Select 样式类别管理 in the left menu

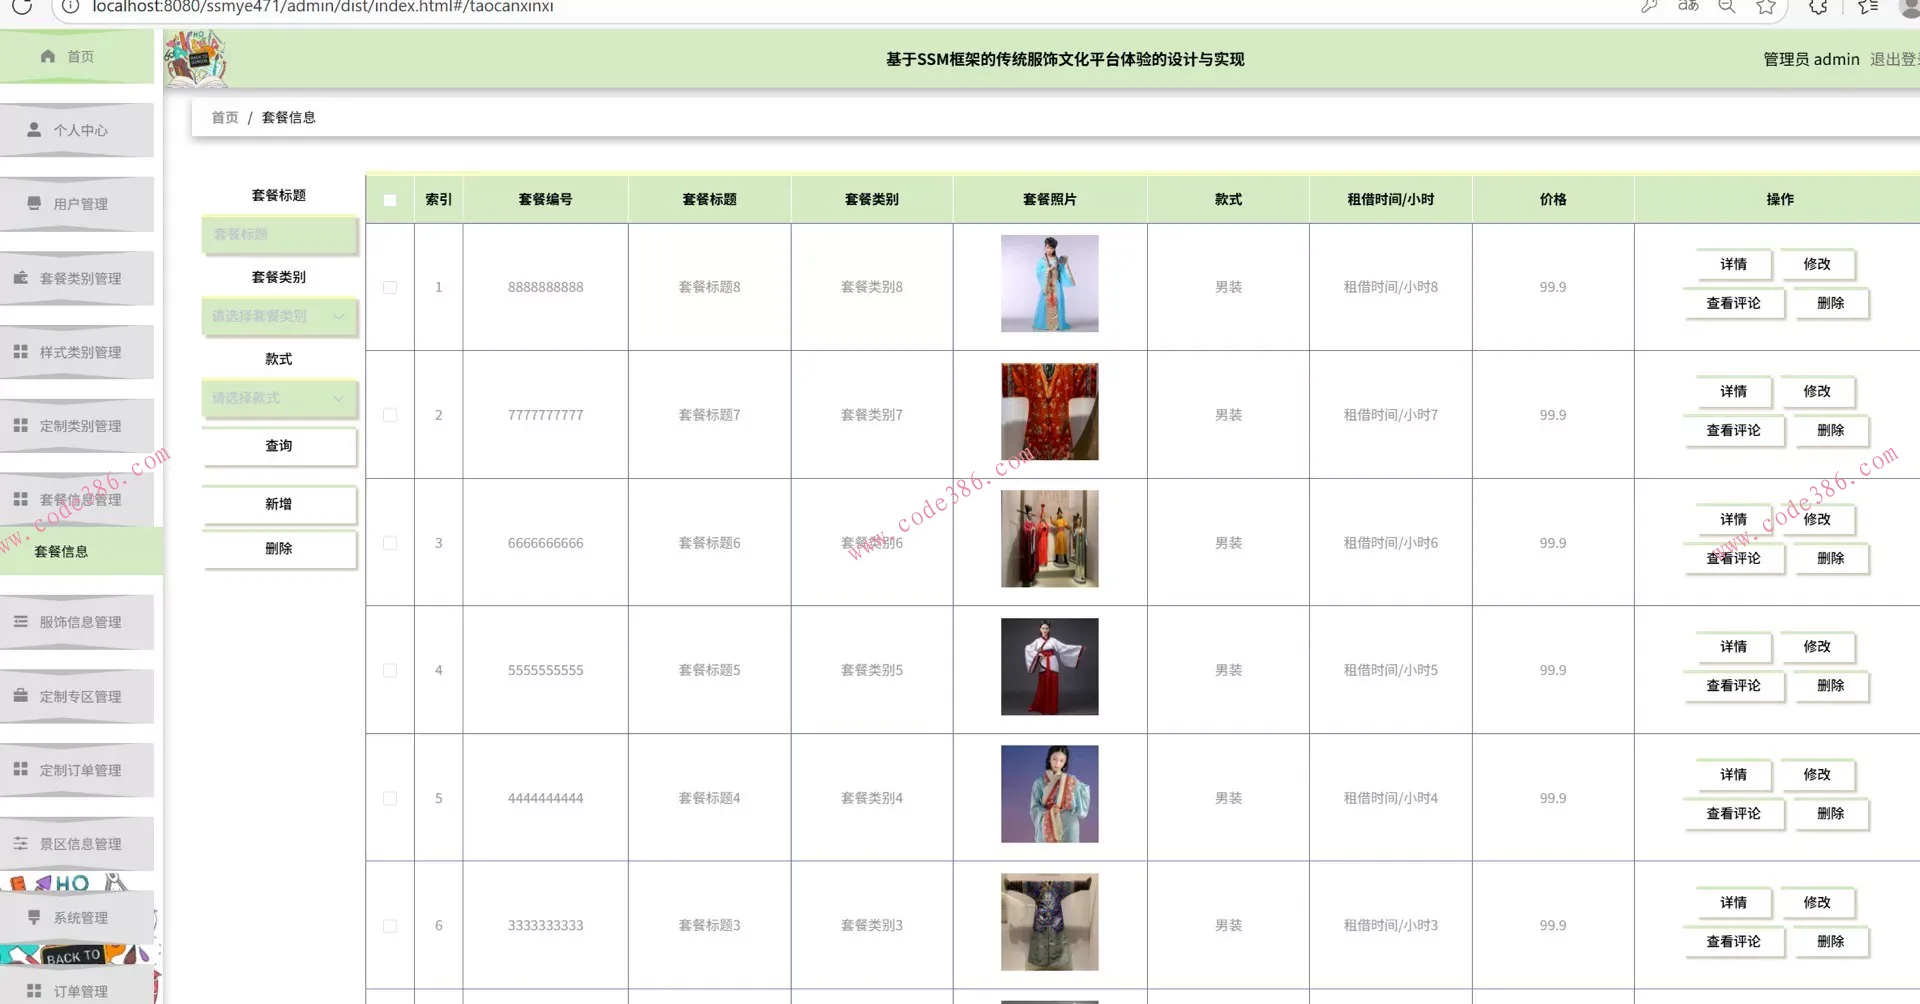(80, 352)
